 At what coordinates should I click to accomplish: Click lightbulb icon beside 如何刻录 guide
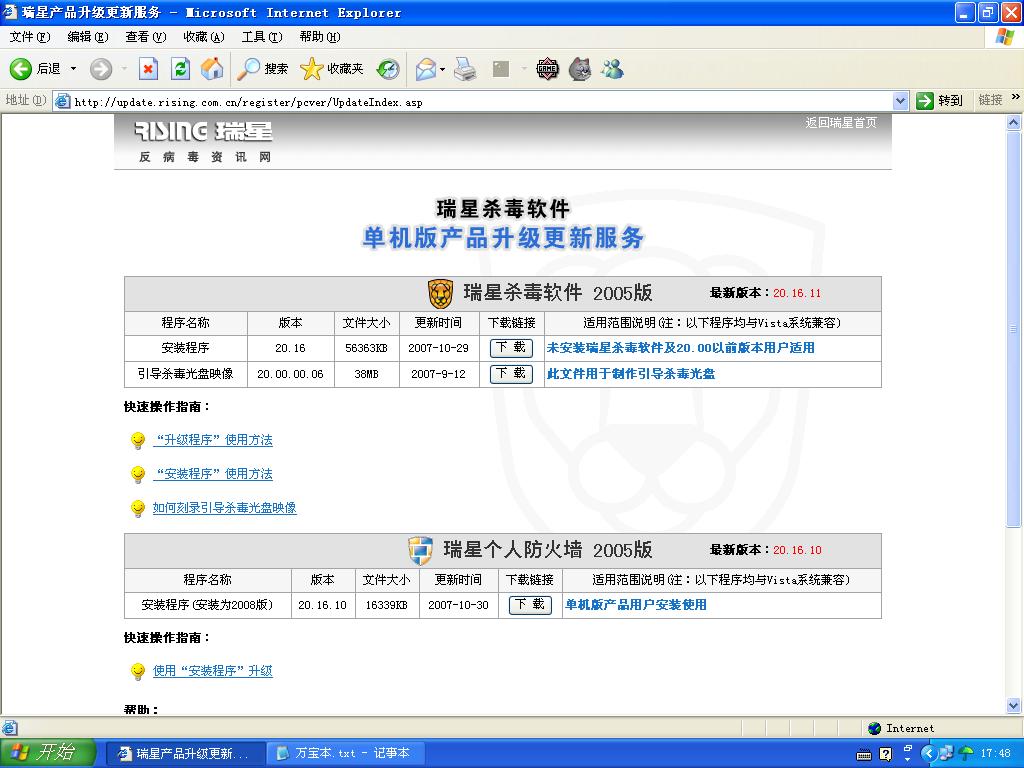(x=138, y=508)
